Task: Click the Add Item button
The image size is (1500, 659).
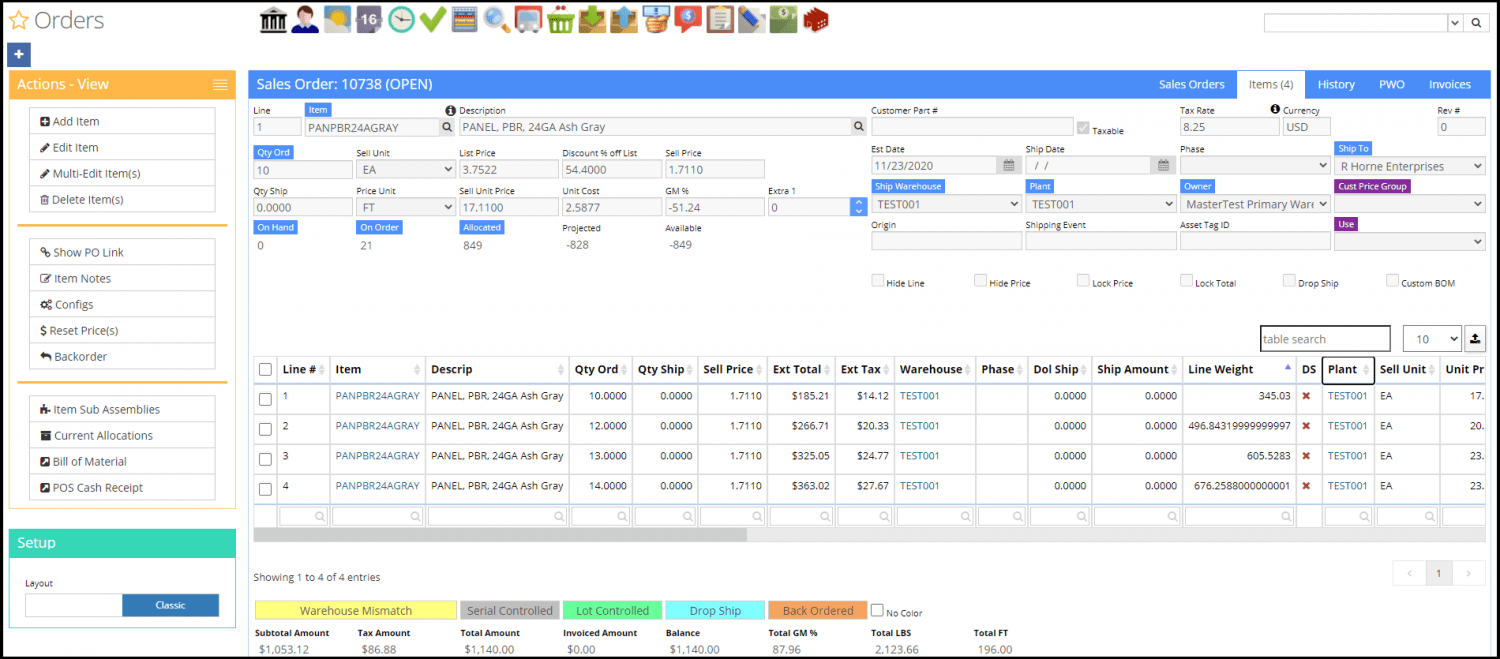Action: [122, 121]
